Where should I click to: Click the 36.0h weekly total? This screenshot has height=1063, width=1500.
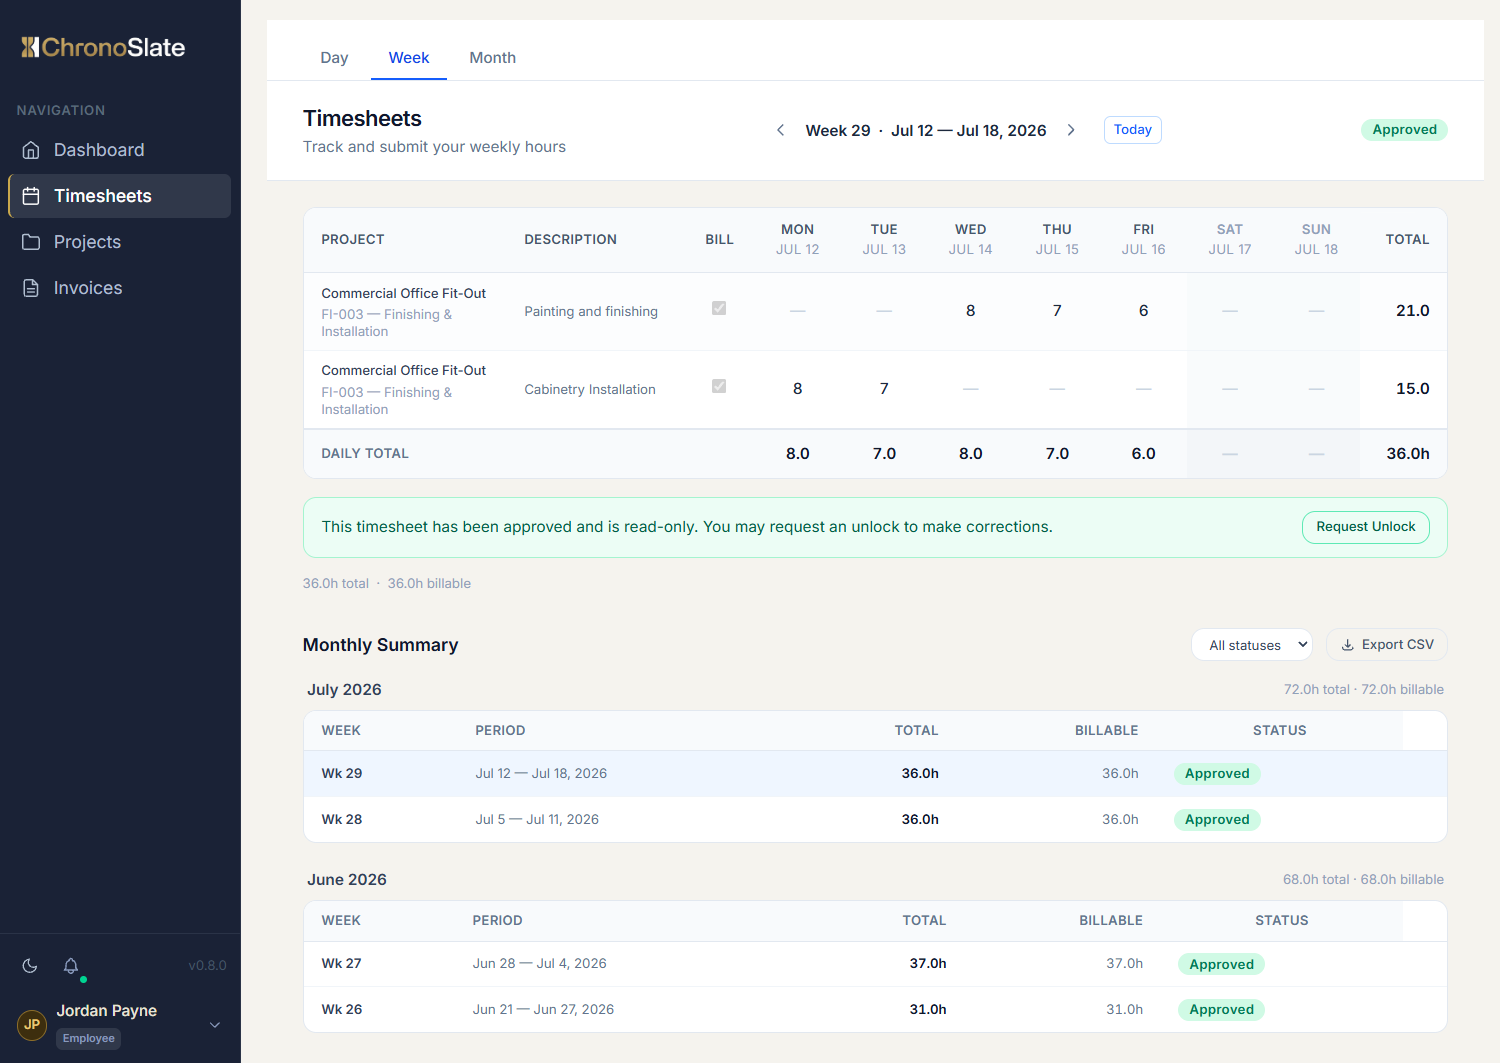pos(1407,454)
